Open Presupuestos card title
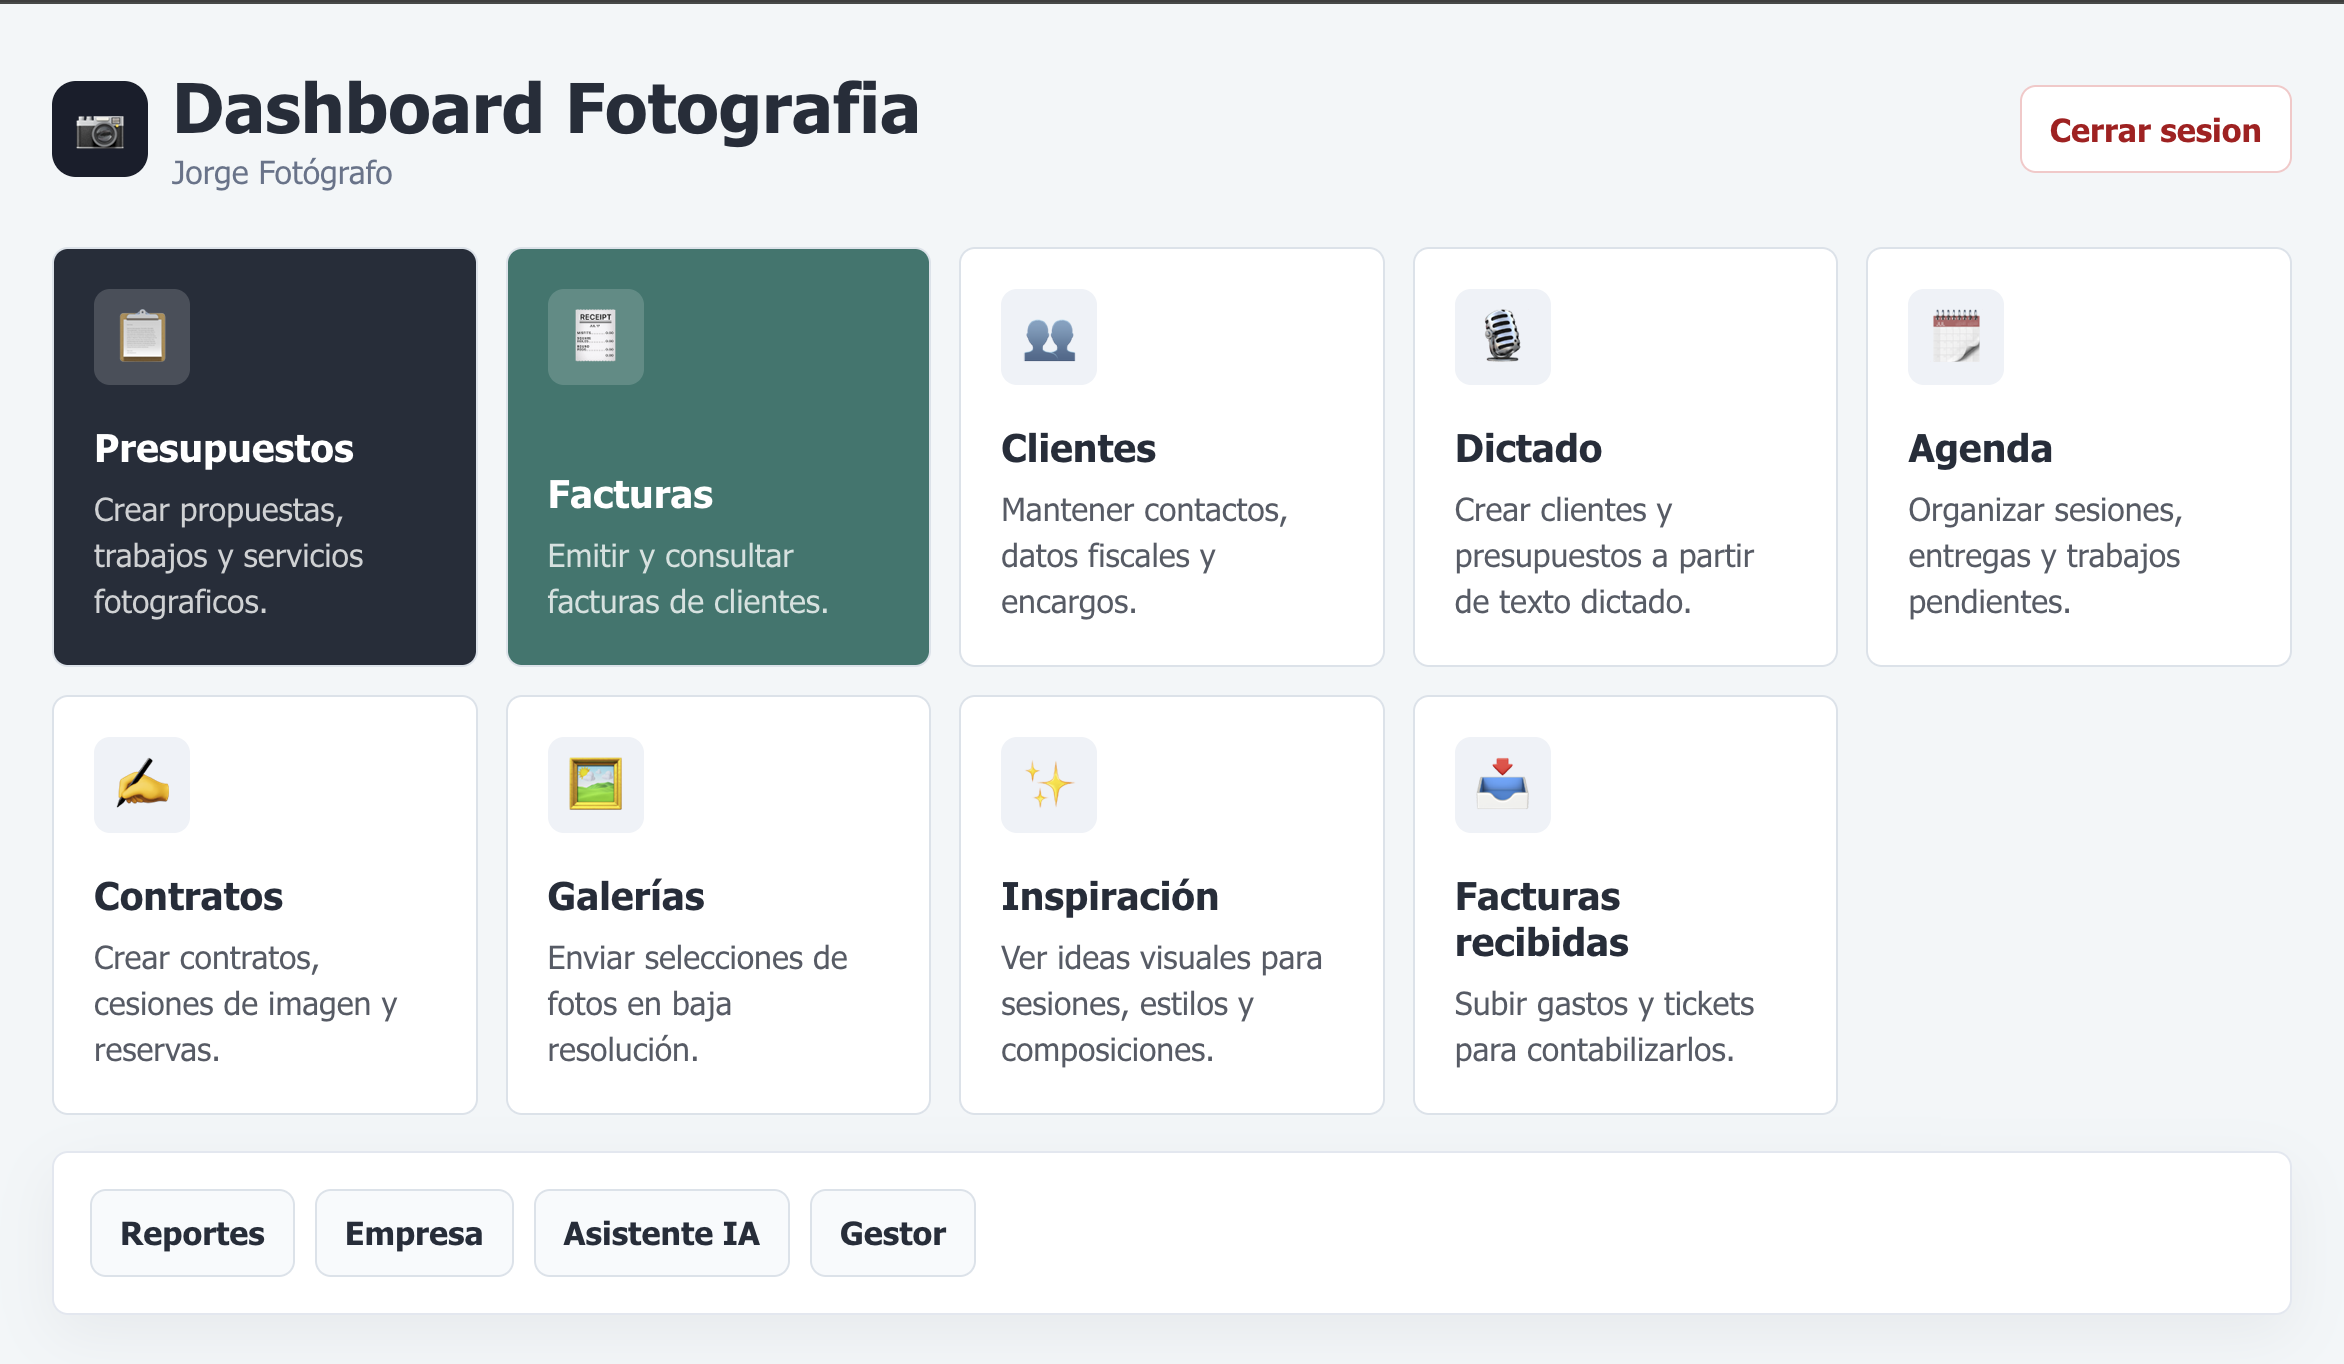The image size is (2344, 1364). pos(224,448)
